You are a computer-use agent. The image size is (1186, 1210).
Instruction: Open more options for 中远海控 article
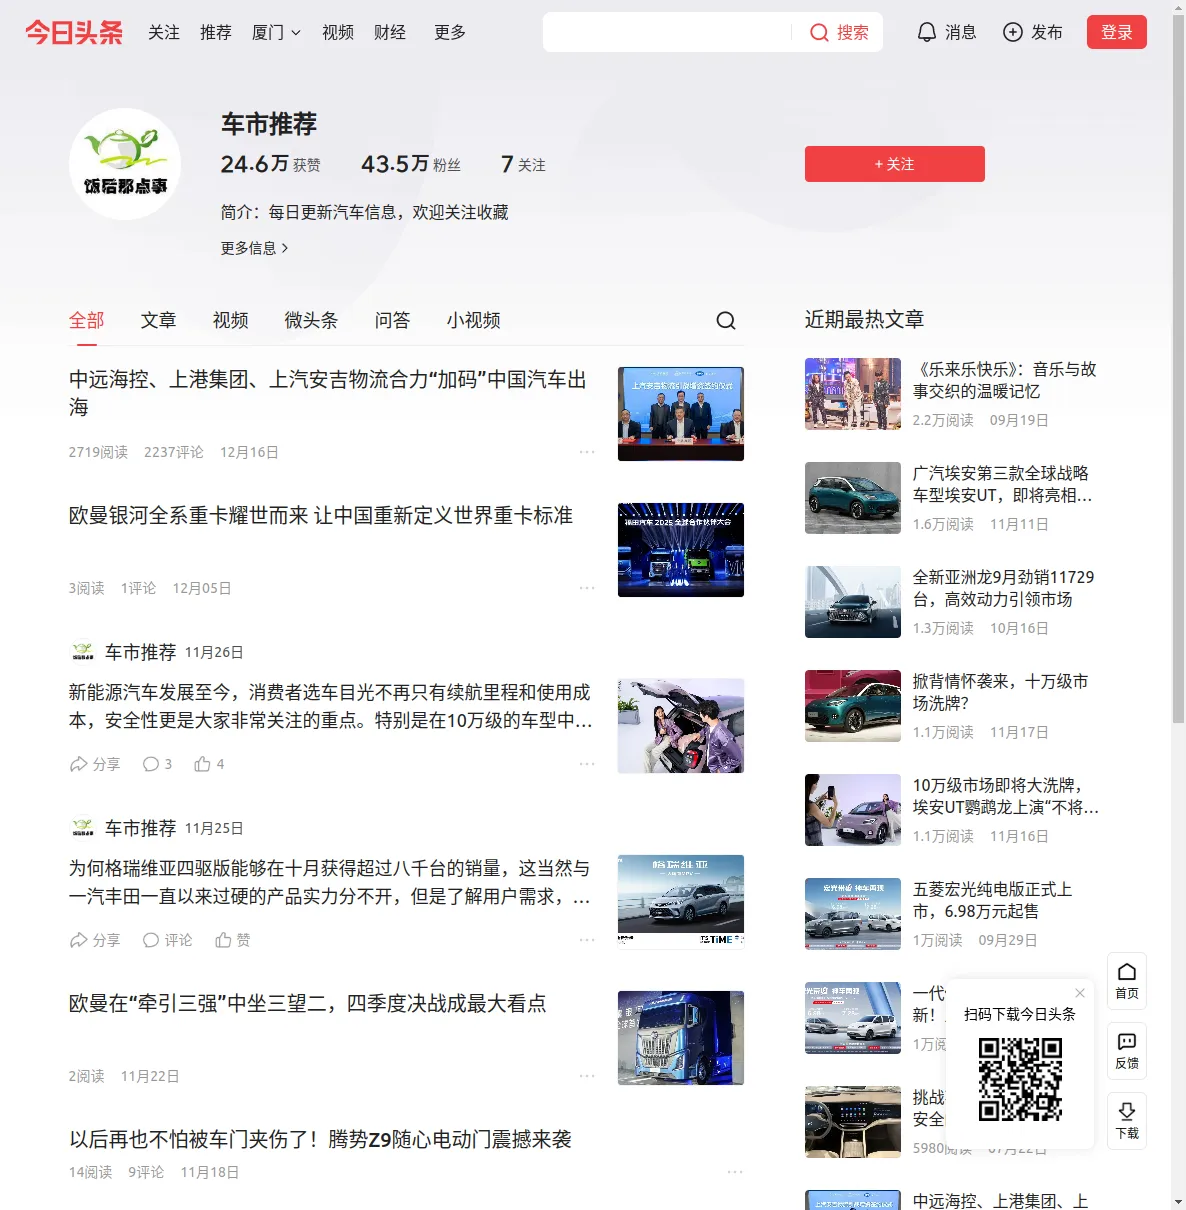click(x=587, y=452)
